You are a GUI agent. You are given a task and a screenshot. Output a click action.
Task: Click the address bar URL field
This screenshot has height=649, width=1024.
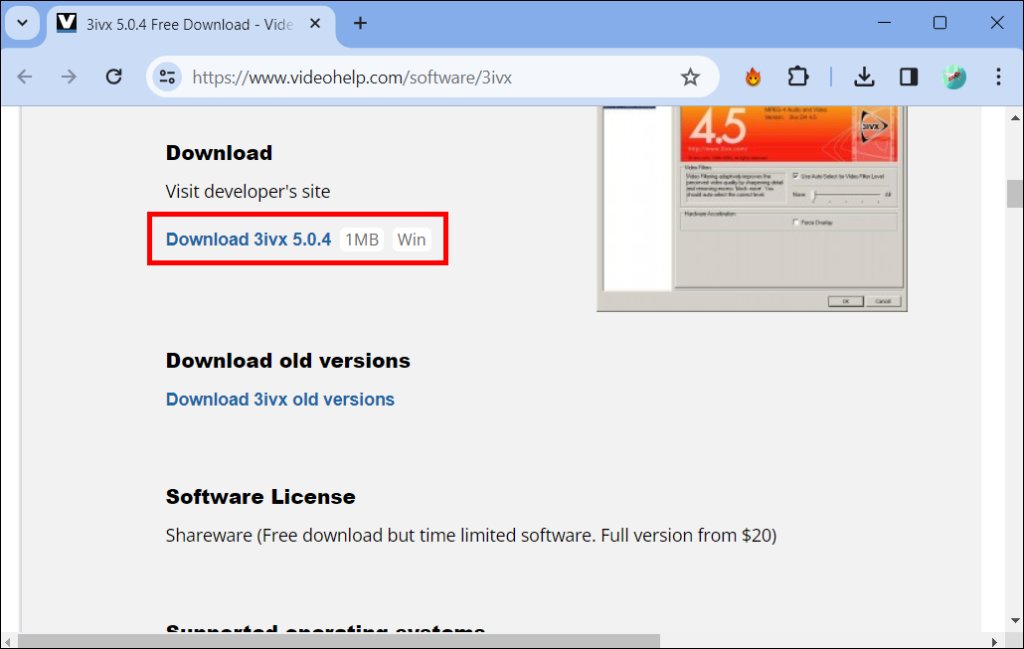point(400,76)
